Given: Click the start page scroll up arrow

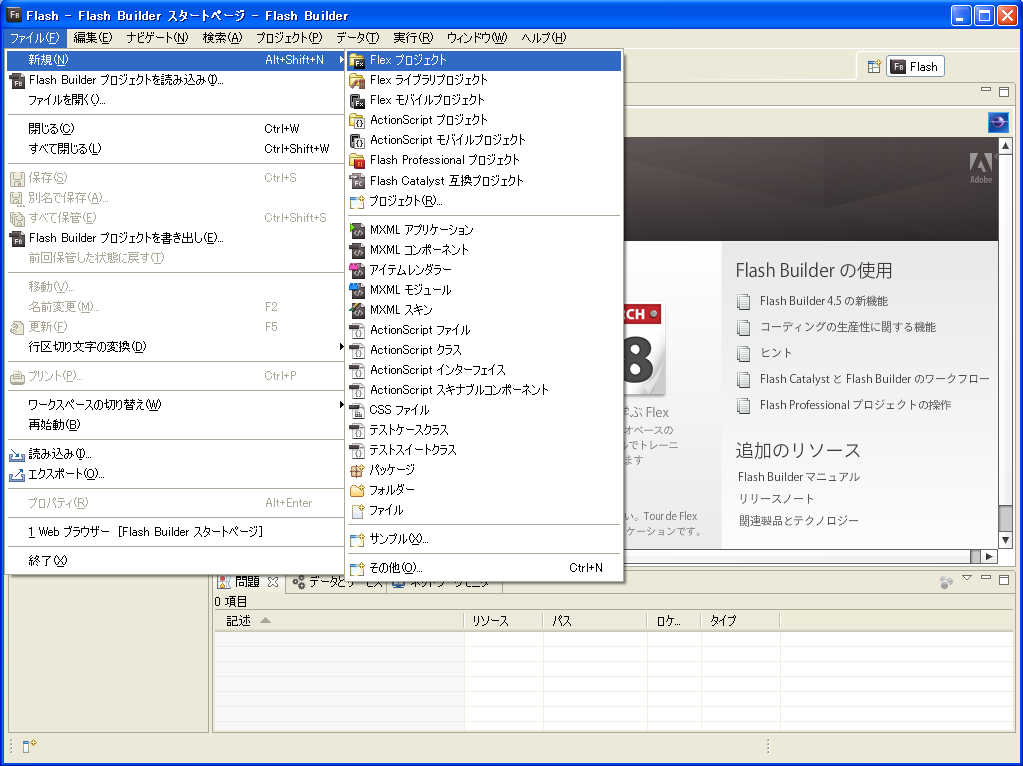Looking at the screenshot, I should point(1005,146).
